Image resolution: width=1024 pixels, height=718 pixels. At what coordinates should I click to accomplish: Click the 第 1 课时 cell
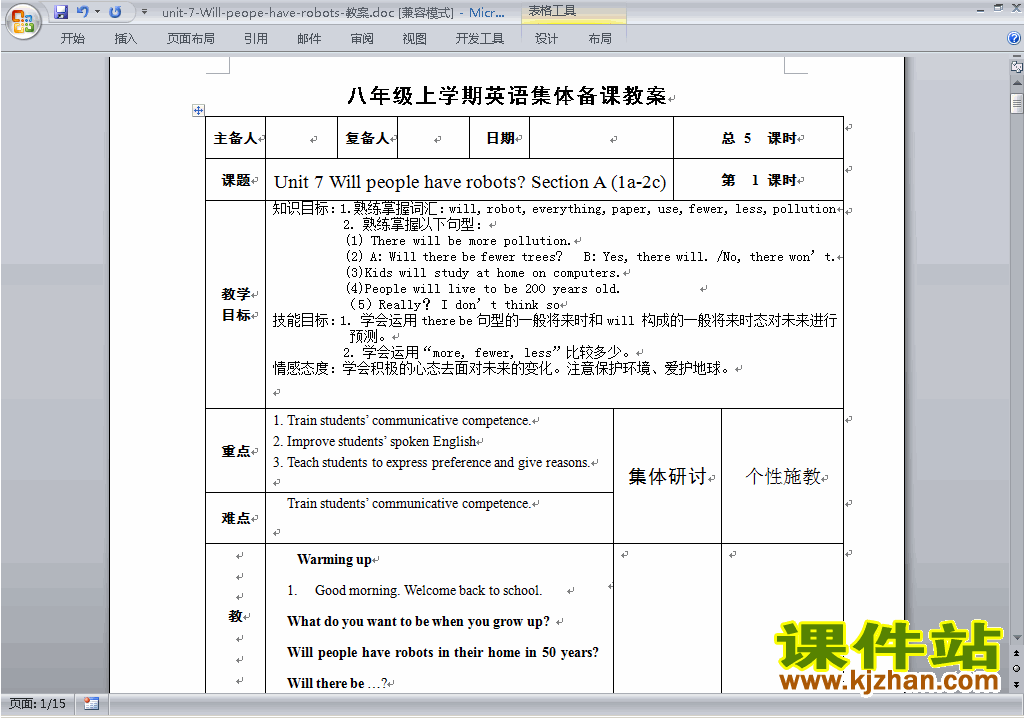pyautogui.click(x=758, y=180)
